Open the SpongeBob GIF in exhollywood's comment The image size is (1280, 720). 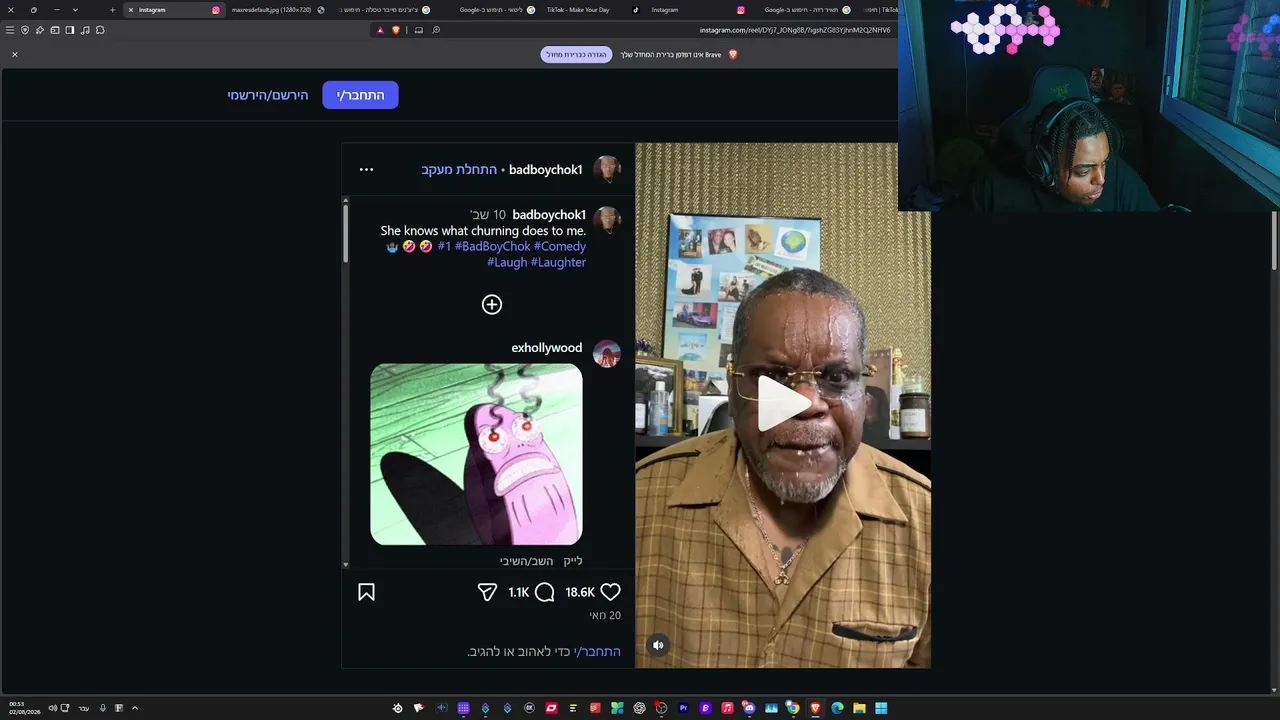pyautogui.click(x=476, y=454)
